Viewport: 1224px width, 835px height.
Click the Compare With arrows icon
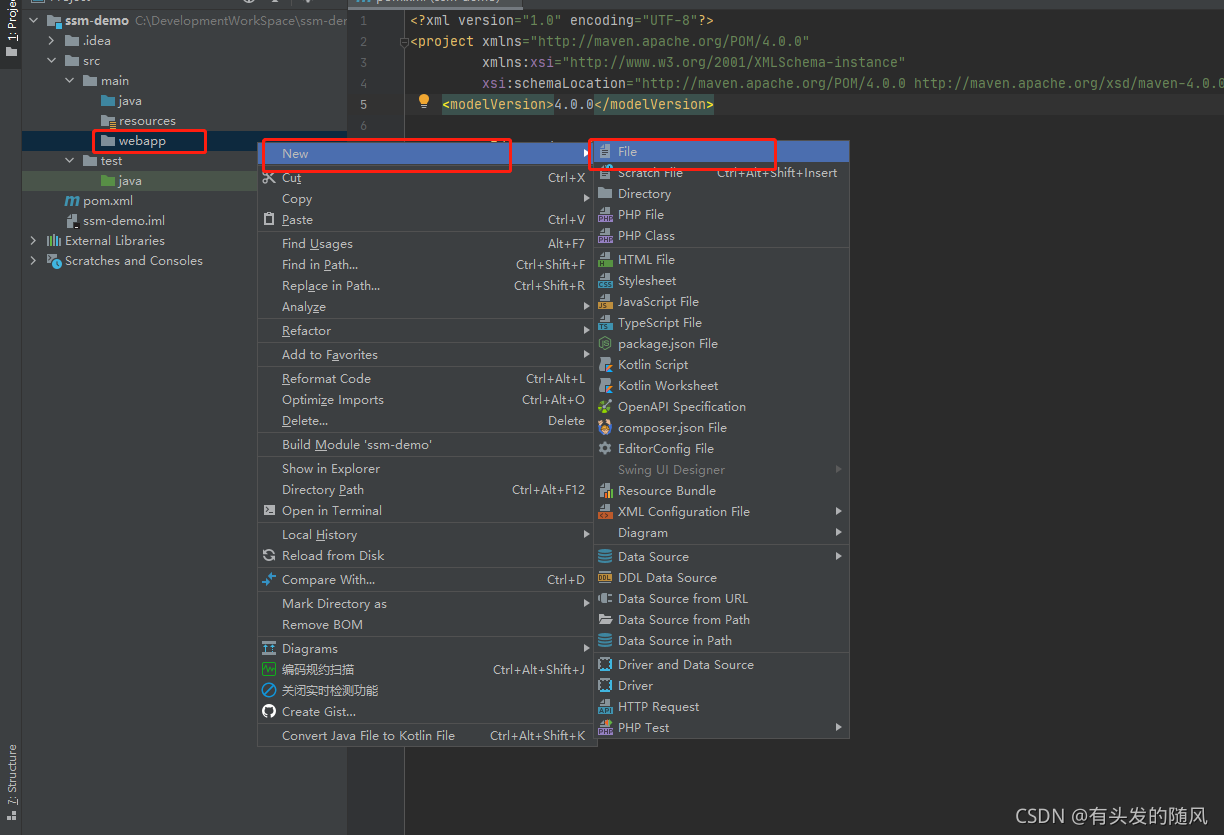coord(269,580)
